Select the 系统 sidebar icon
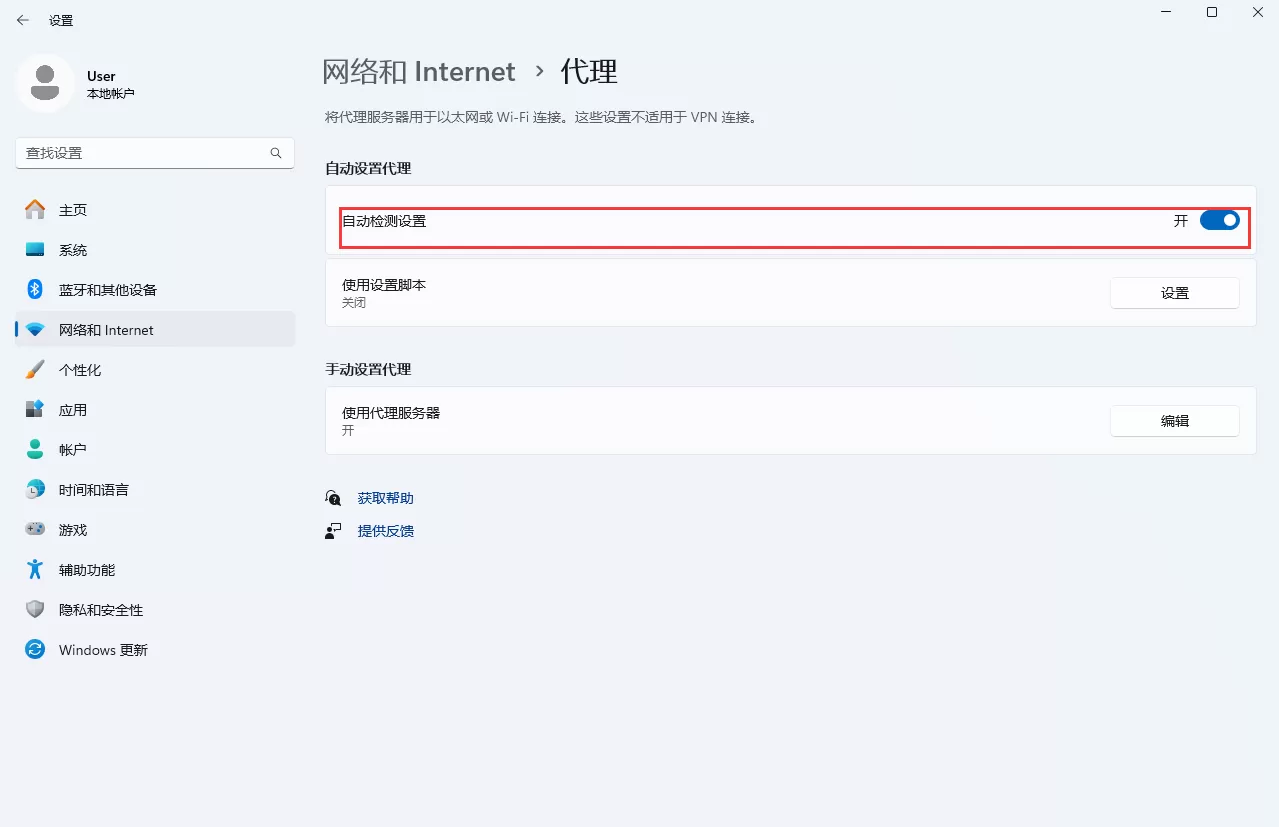This screenshot has height=827, width=1279. point(36,249)
